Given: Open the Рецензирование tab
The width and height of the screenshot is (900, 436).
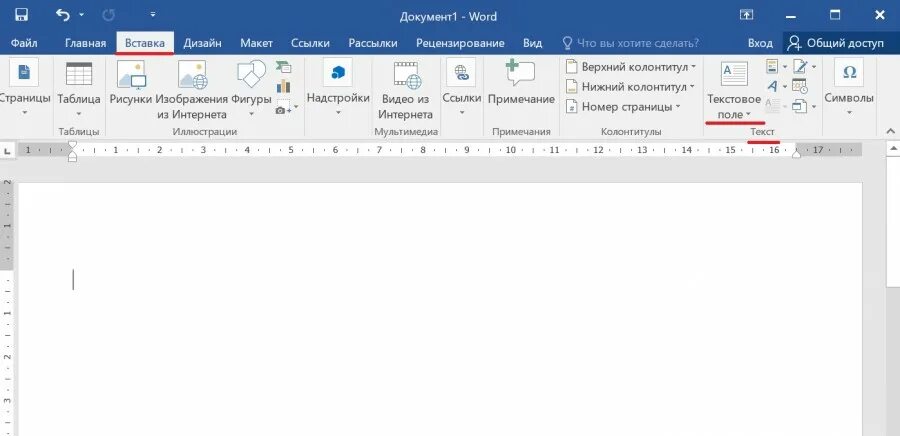Looking at the screenshot, I should click(x=460, y=43).
